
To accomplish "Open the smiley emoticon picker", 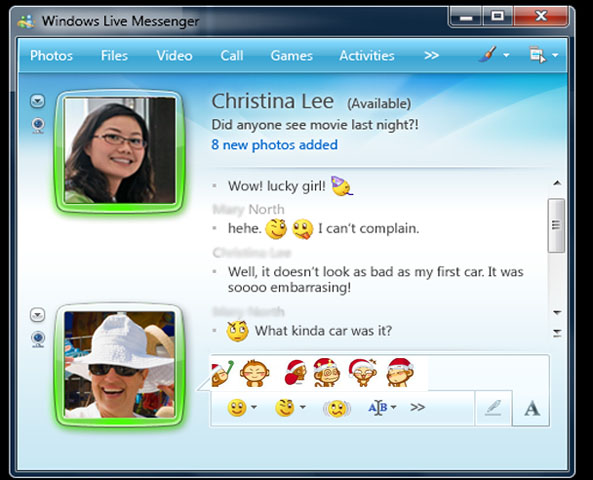I will (x=237, y=408).
